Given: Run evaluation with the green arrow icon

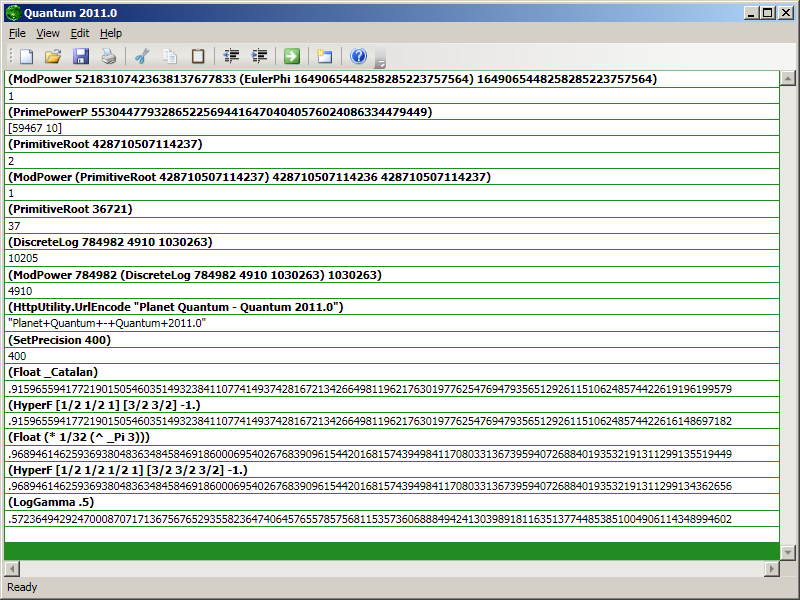Looking at the screenshot, I should (292, 57).
